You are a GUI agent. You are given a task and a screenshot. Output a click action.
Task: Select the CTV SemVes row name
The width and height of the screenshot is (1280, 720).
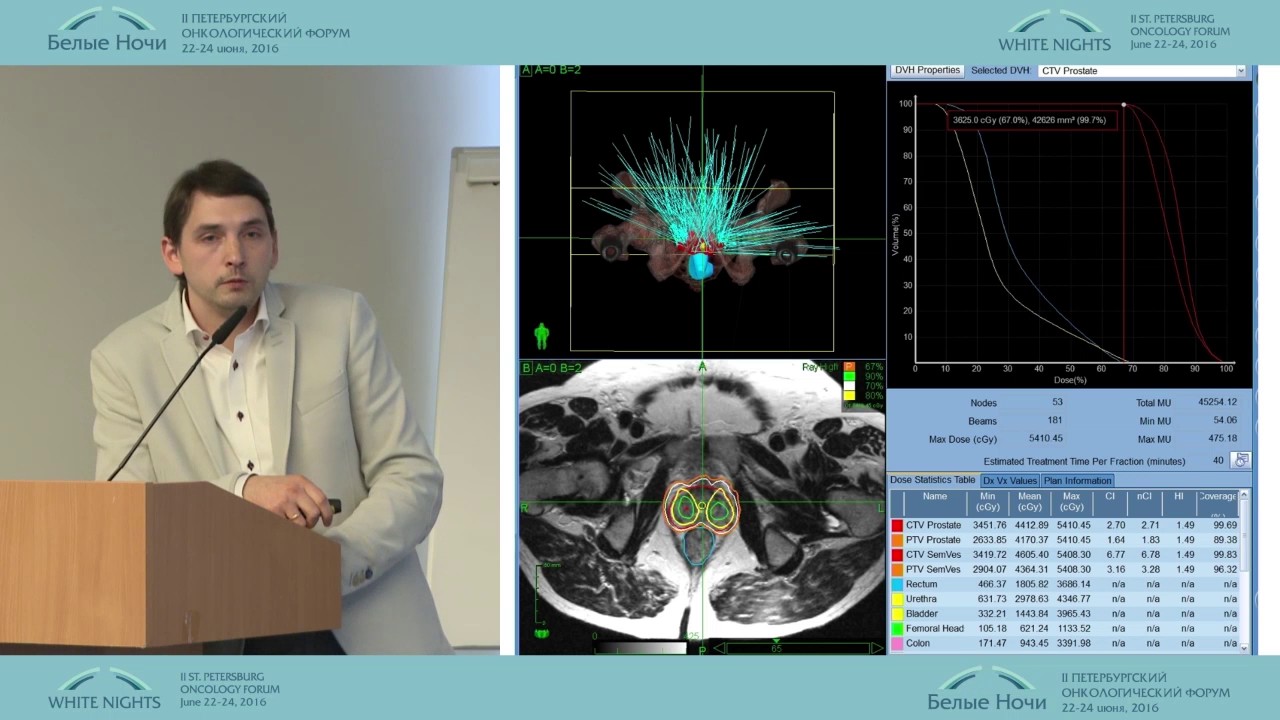click(933, 555)
